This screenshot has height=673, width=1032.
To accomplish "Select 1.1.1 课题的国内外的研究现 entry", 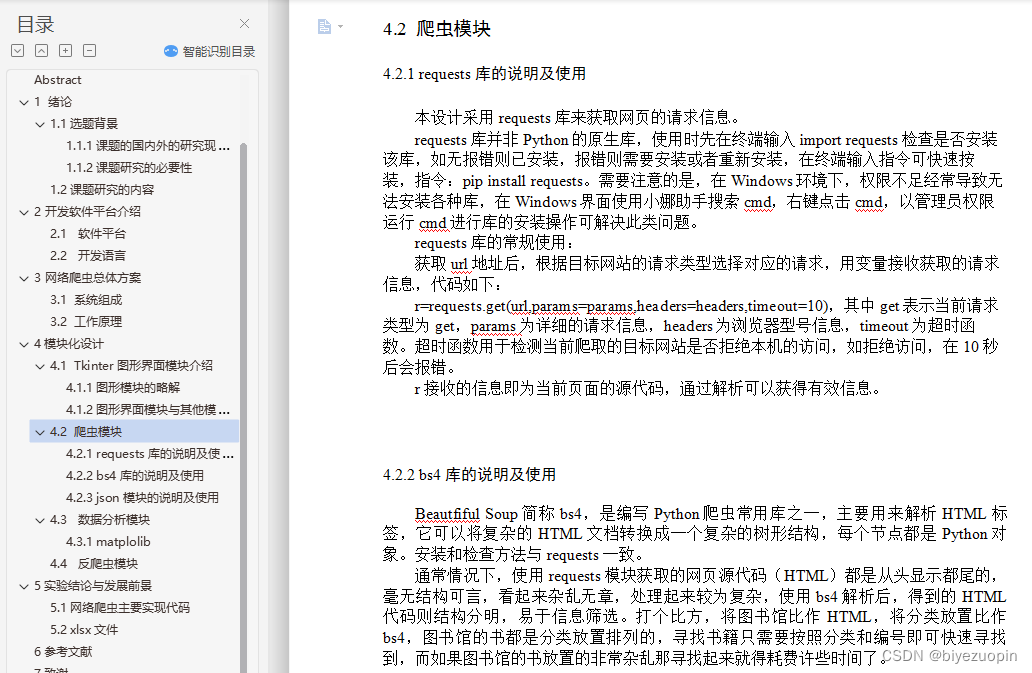I will tap(147, 145).
